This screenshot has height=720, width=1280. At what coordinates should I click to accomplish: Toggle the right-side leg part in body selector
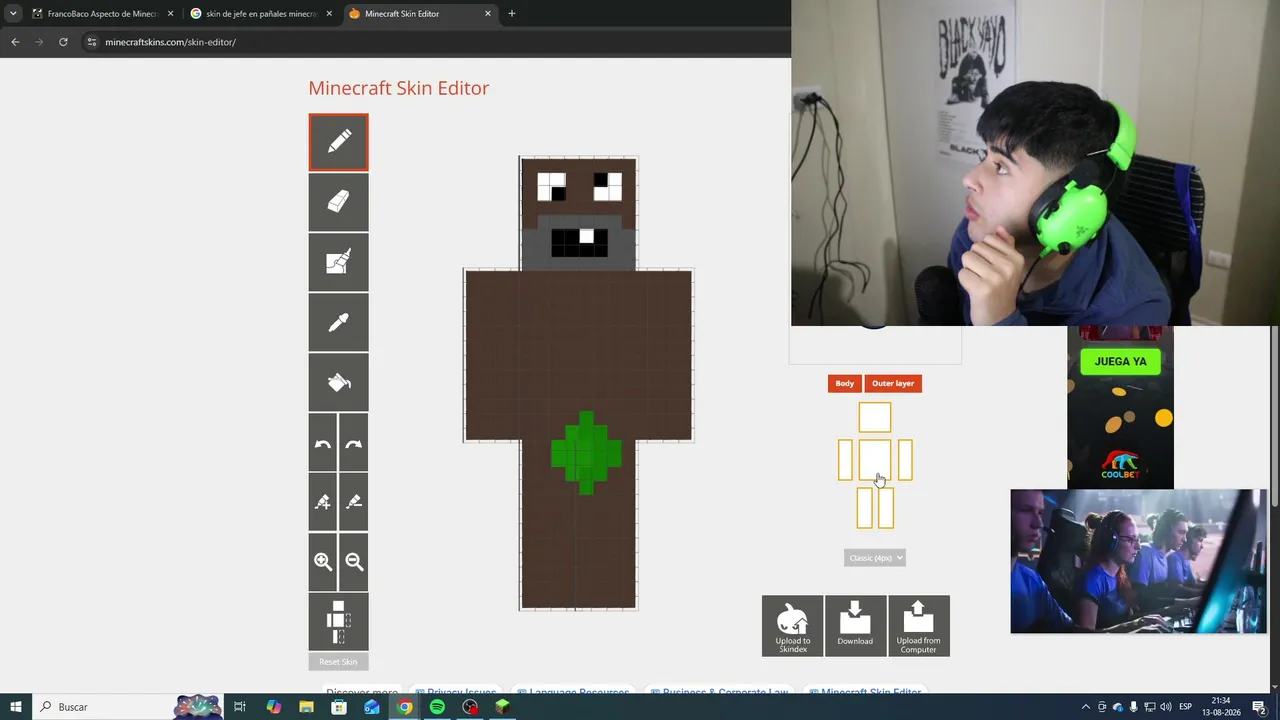[886, 508]
